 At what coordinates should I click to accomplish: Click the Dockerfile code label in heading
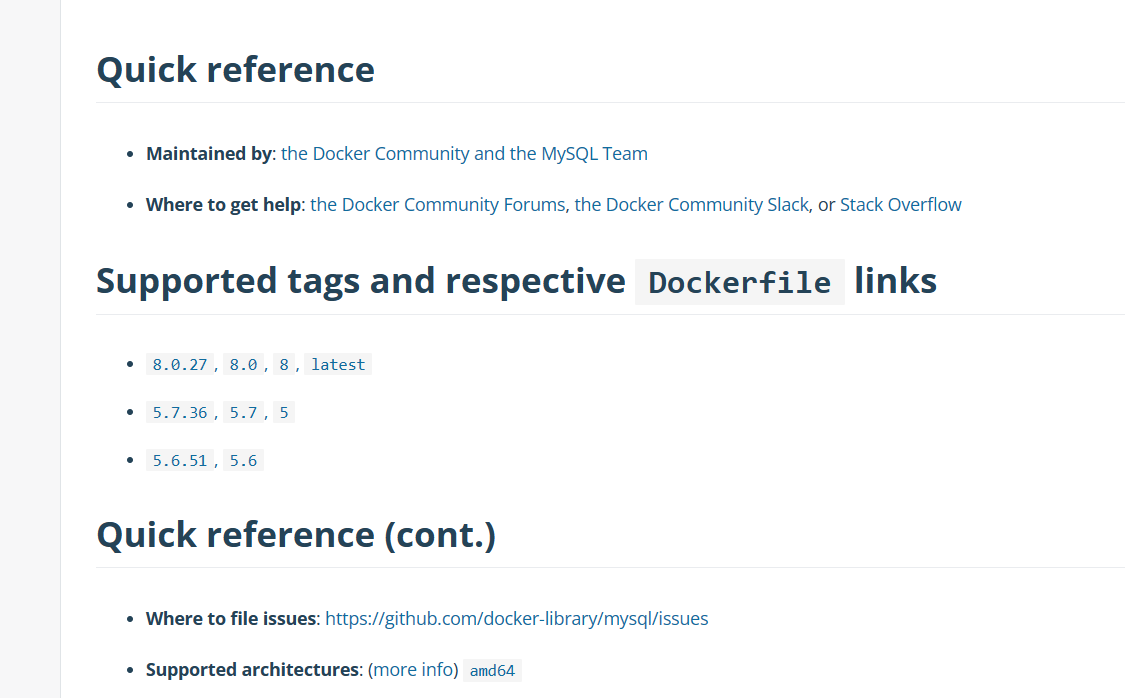[x=740, y=282]
